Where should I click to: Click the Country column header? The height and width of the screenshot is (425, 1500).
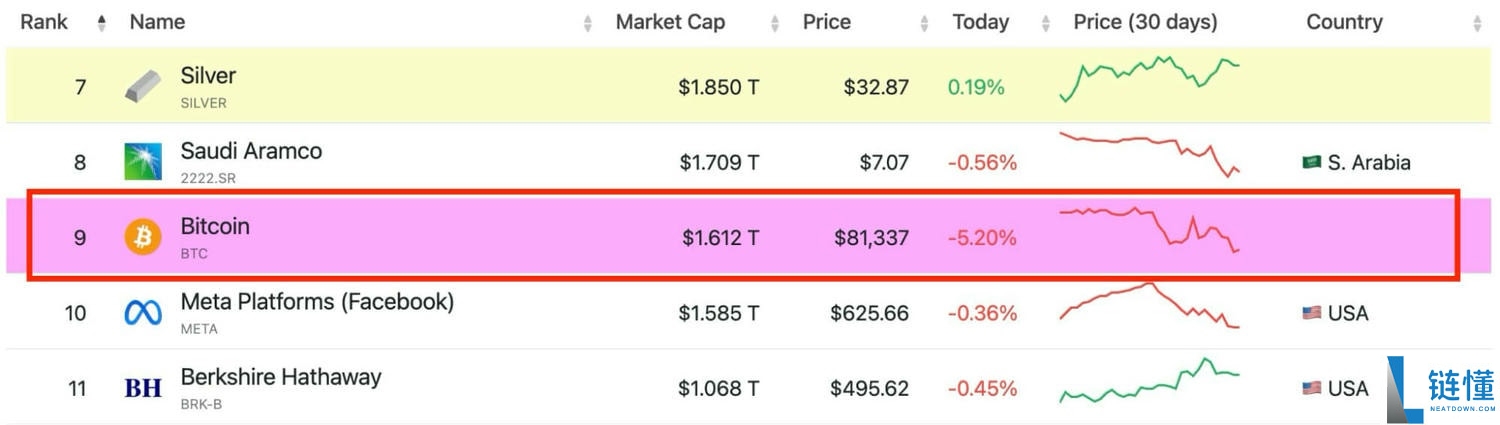[1344, 22]
